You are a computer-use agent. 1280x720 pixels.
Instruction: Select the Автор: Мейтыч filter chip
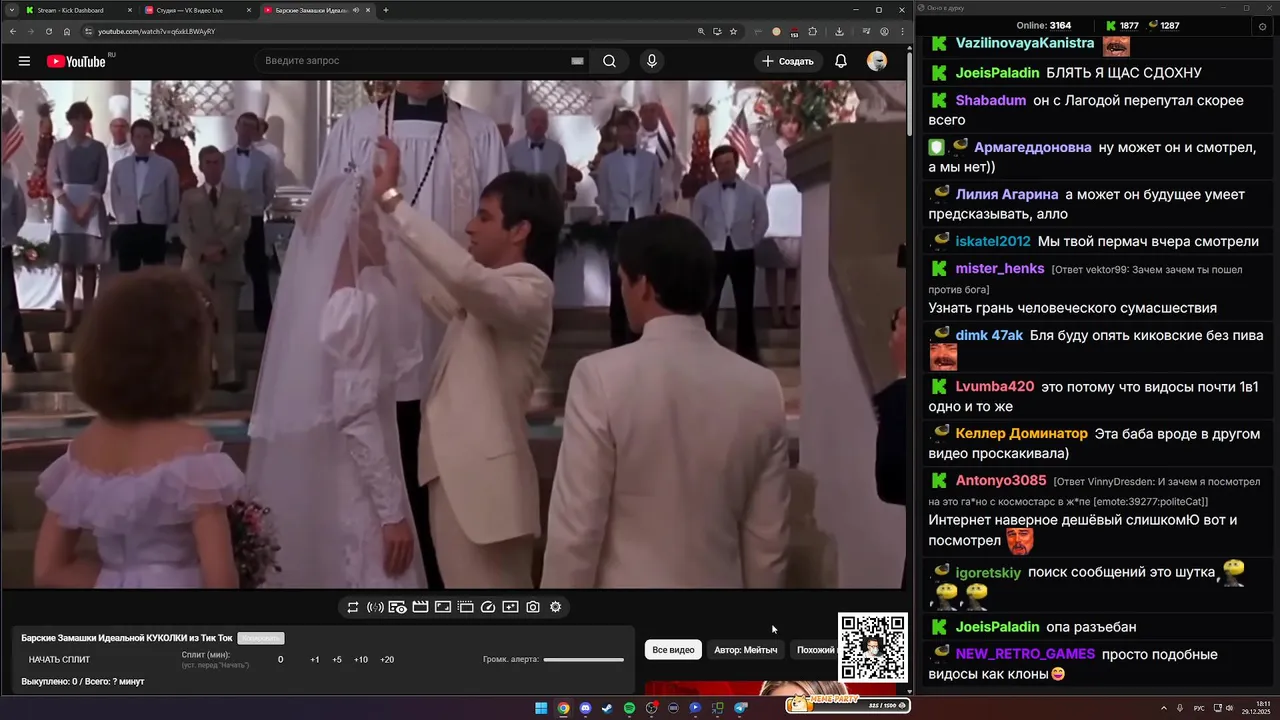pos(745,650)
